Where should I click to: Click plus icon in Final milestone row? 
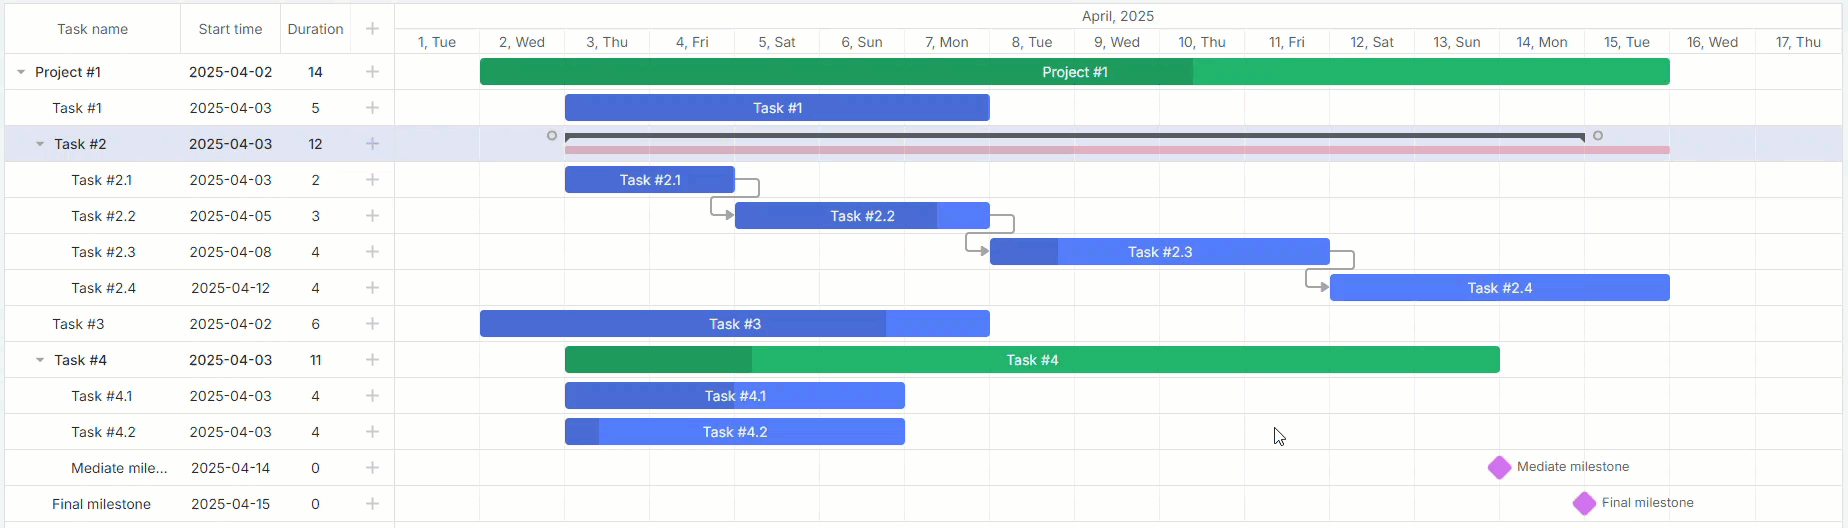pyautogui.click(x=372, y=504)
